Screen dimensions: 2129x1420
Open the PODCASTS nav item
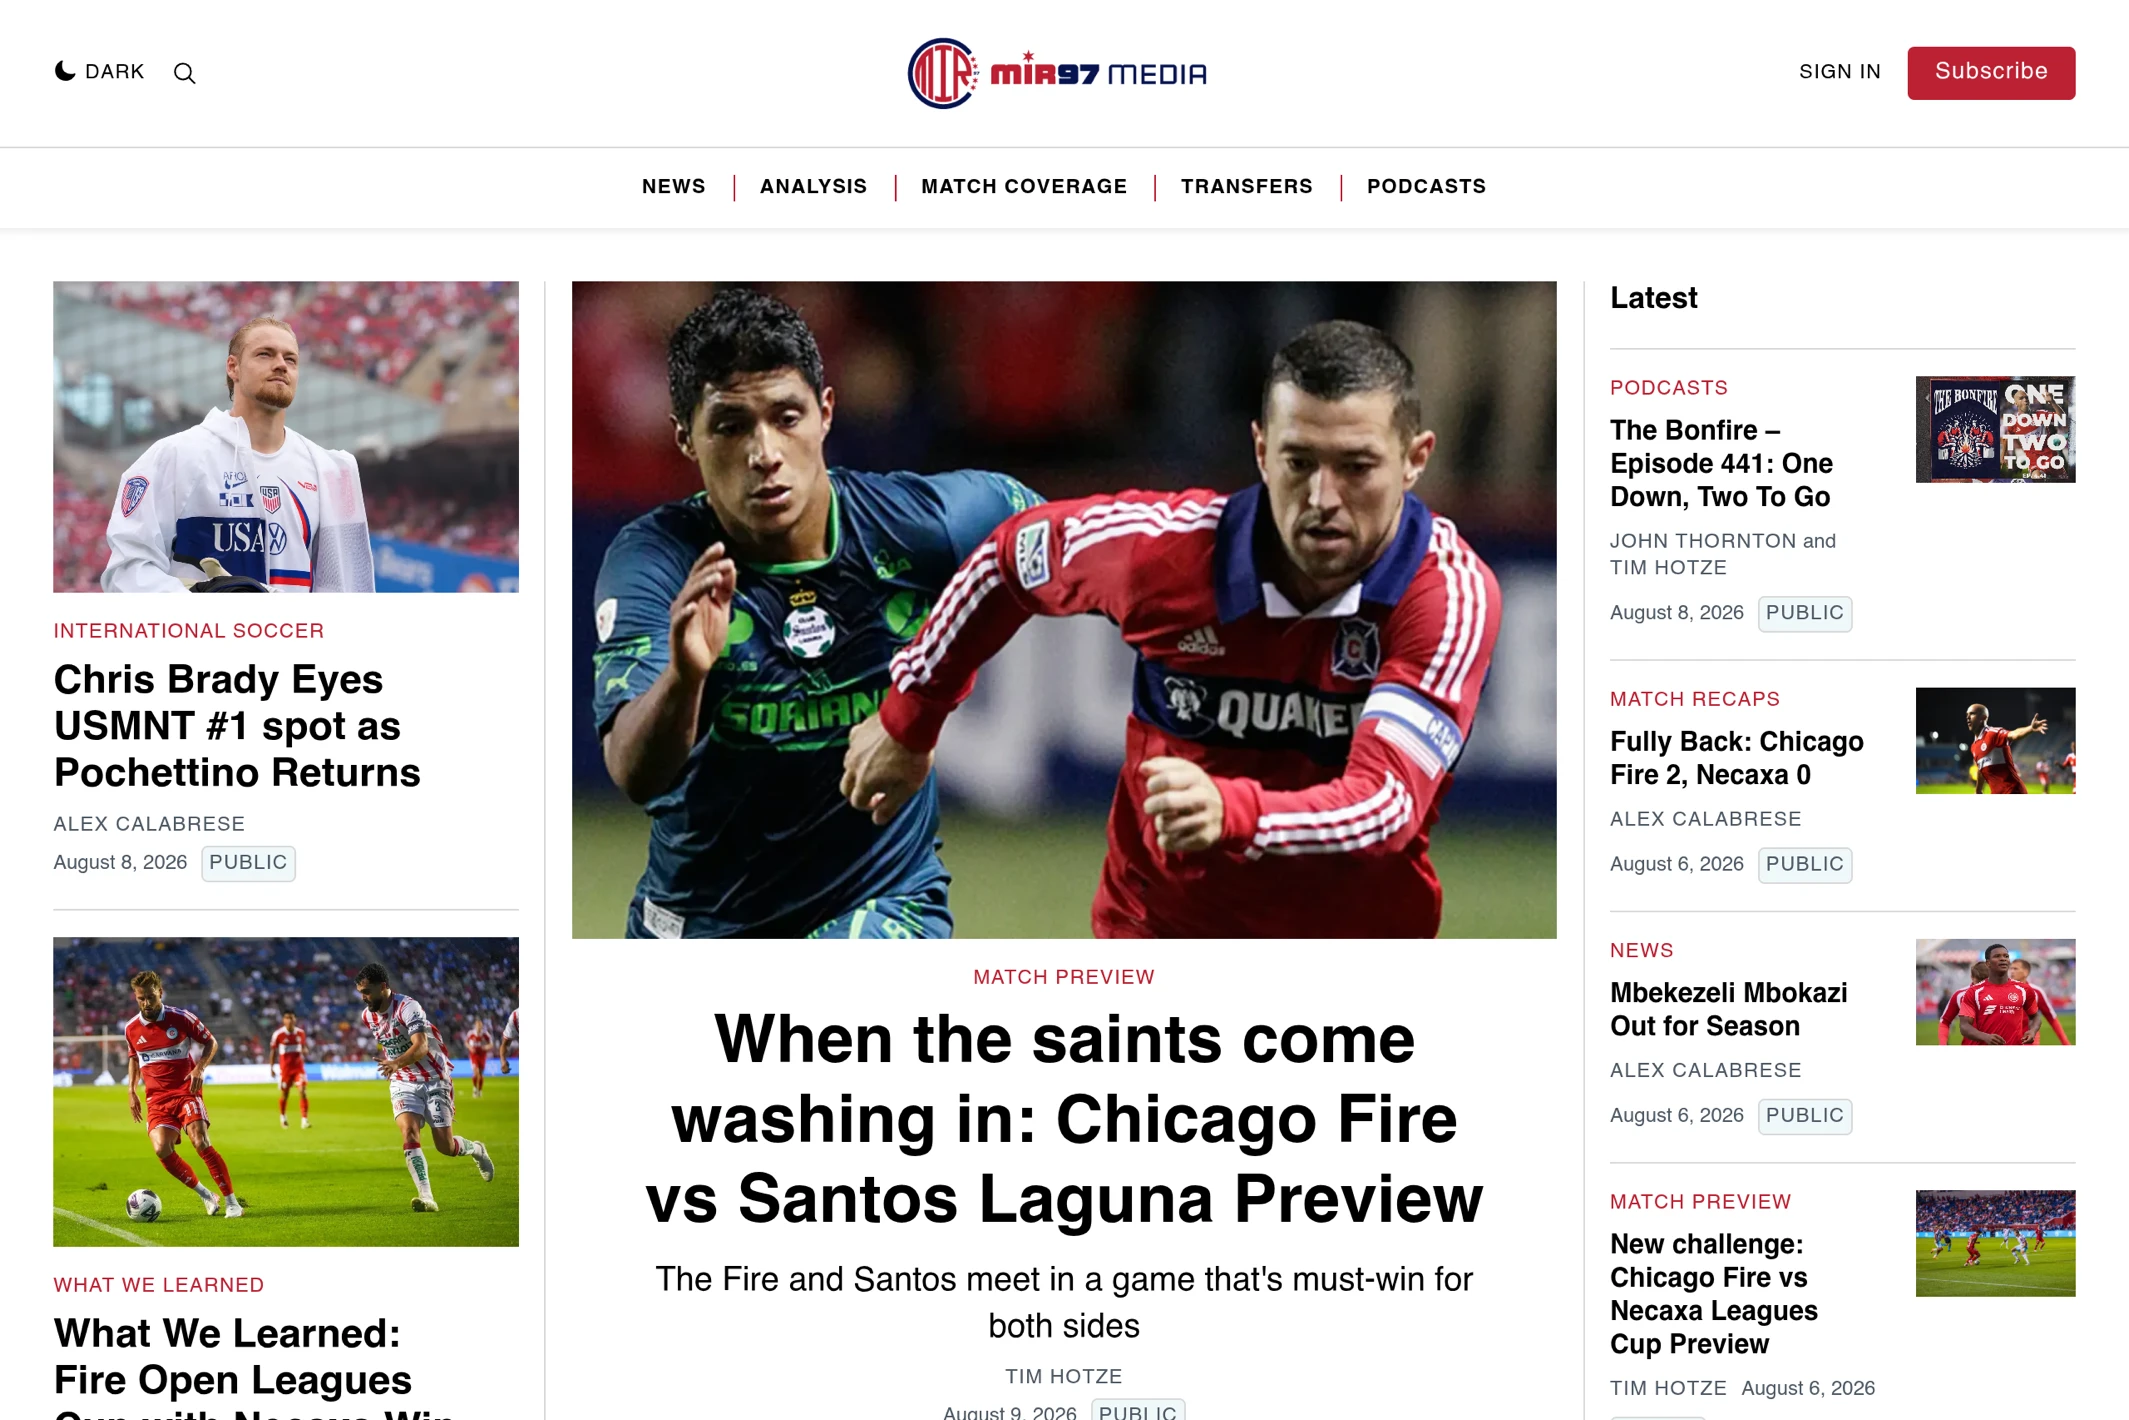tap(1426, 187)
